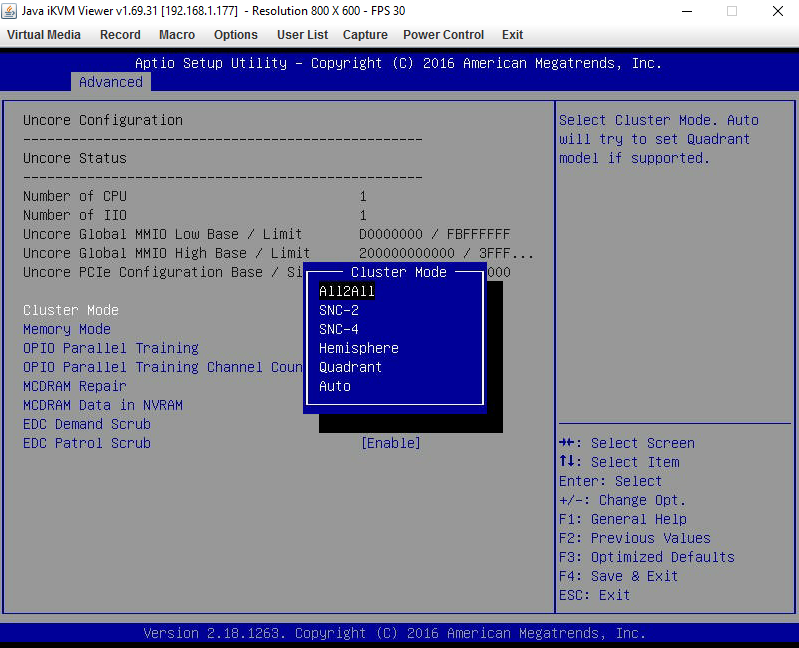Click the Aptio Setup Utility header text
Viewport: 799px width, 648px height.
point(398,63)
